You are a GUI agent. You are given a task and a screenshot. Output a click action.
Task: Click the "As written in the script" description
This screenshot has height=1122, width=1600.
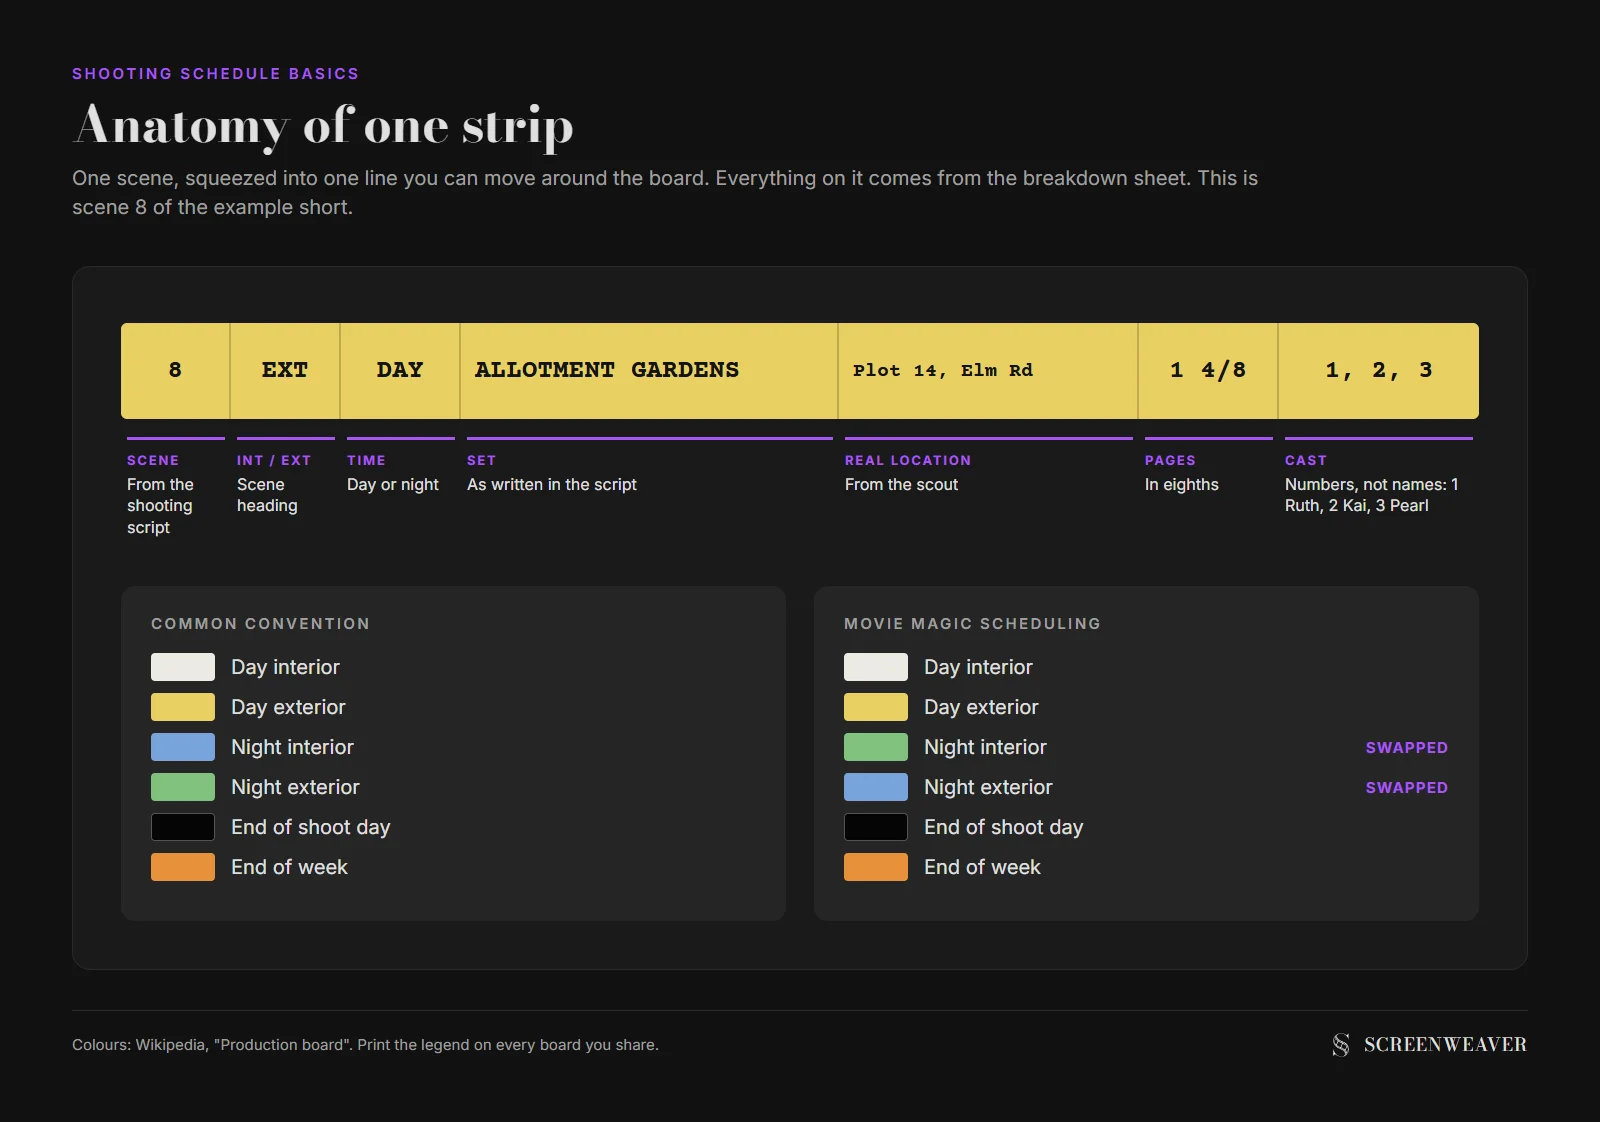pyautogui.click(x=552, y=485)
